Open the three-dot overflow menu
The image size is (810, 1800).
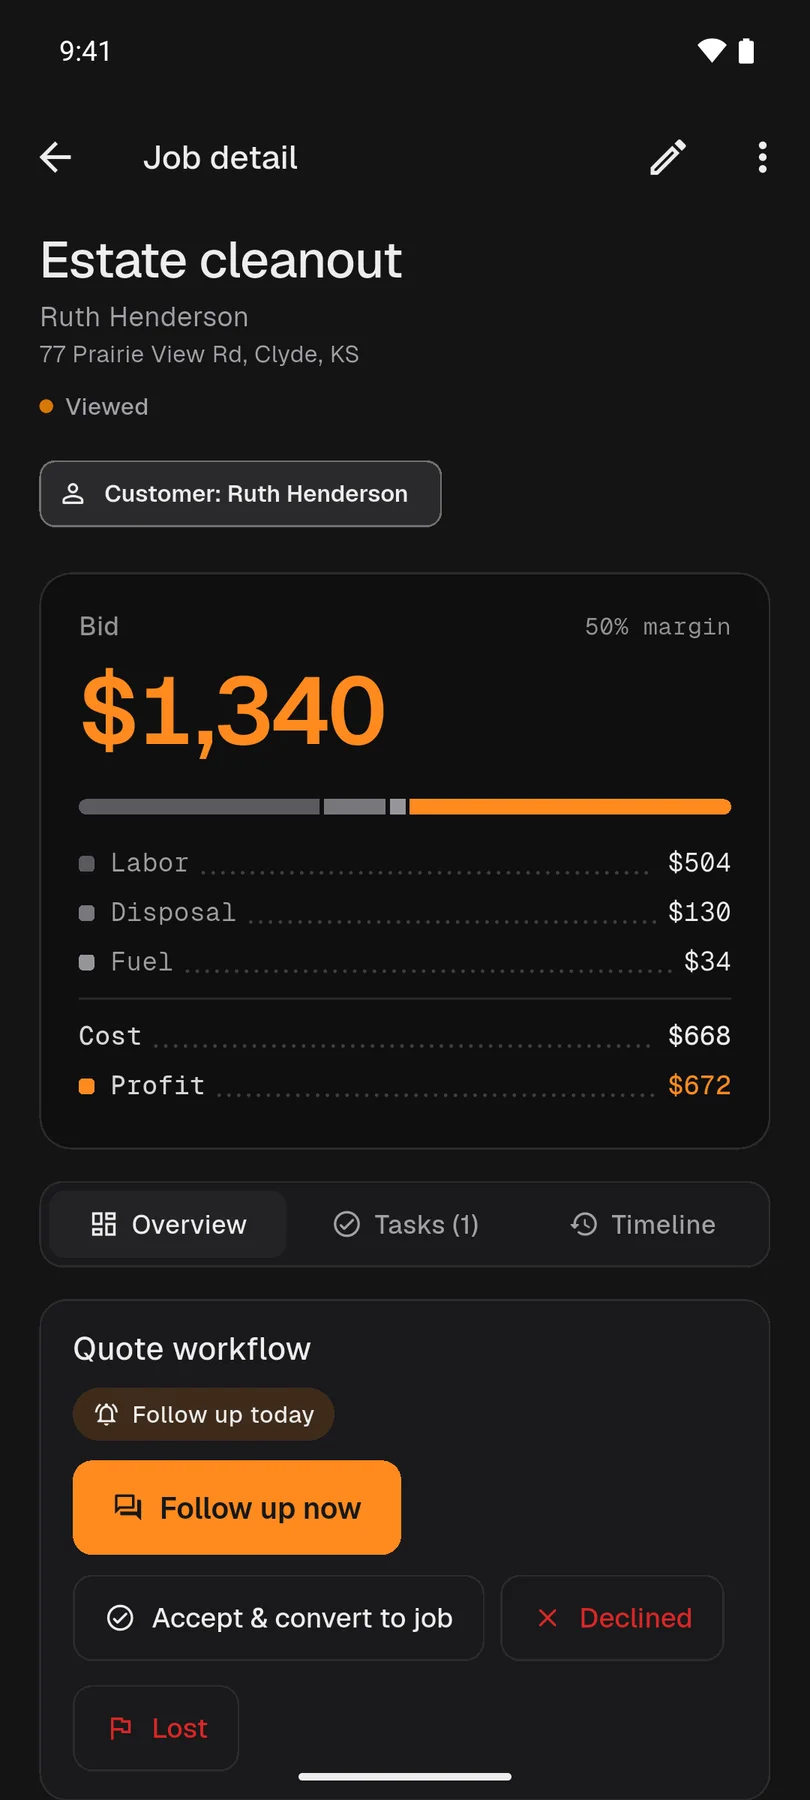[x=762, y=157]
